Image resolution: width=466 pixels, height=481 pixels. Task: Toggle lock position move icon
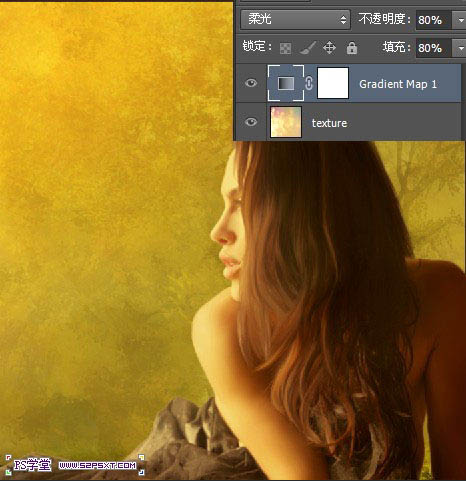click(x=329, y=48)
